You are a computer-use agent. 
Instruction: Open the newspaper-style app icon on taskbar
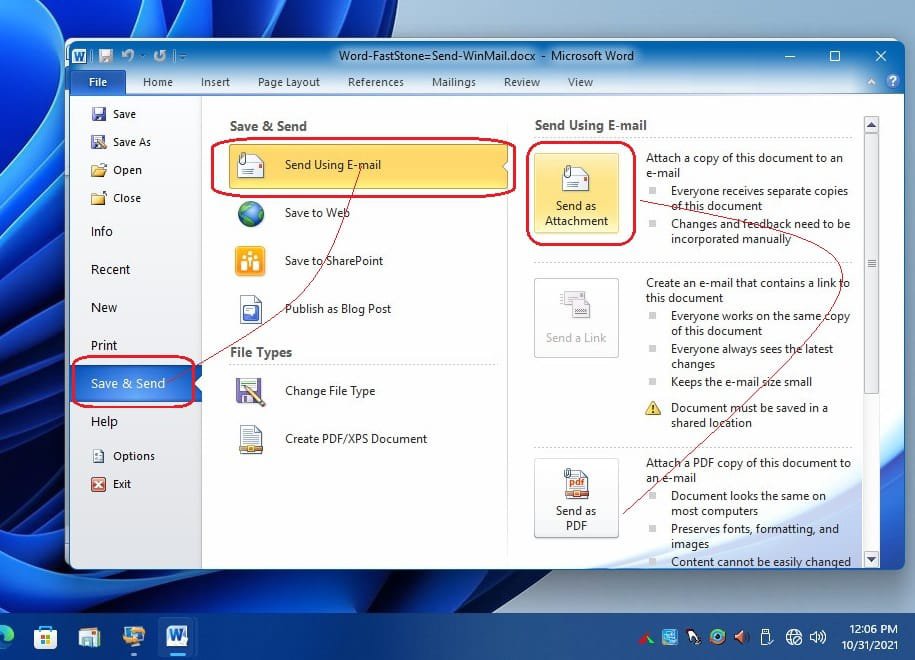pos(89,637)
